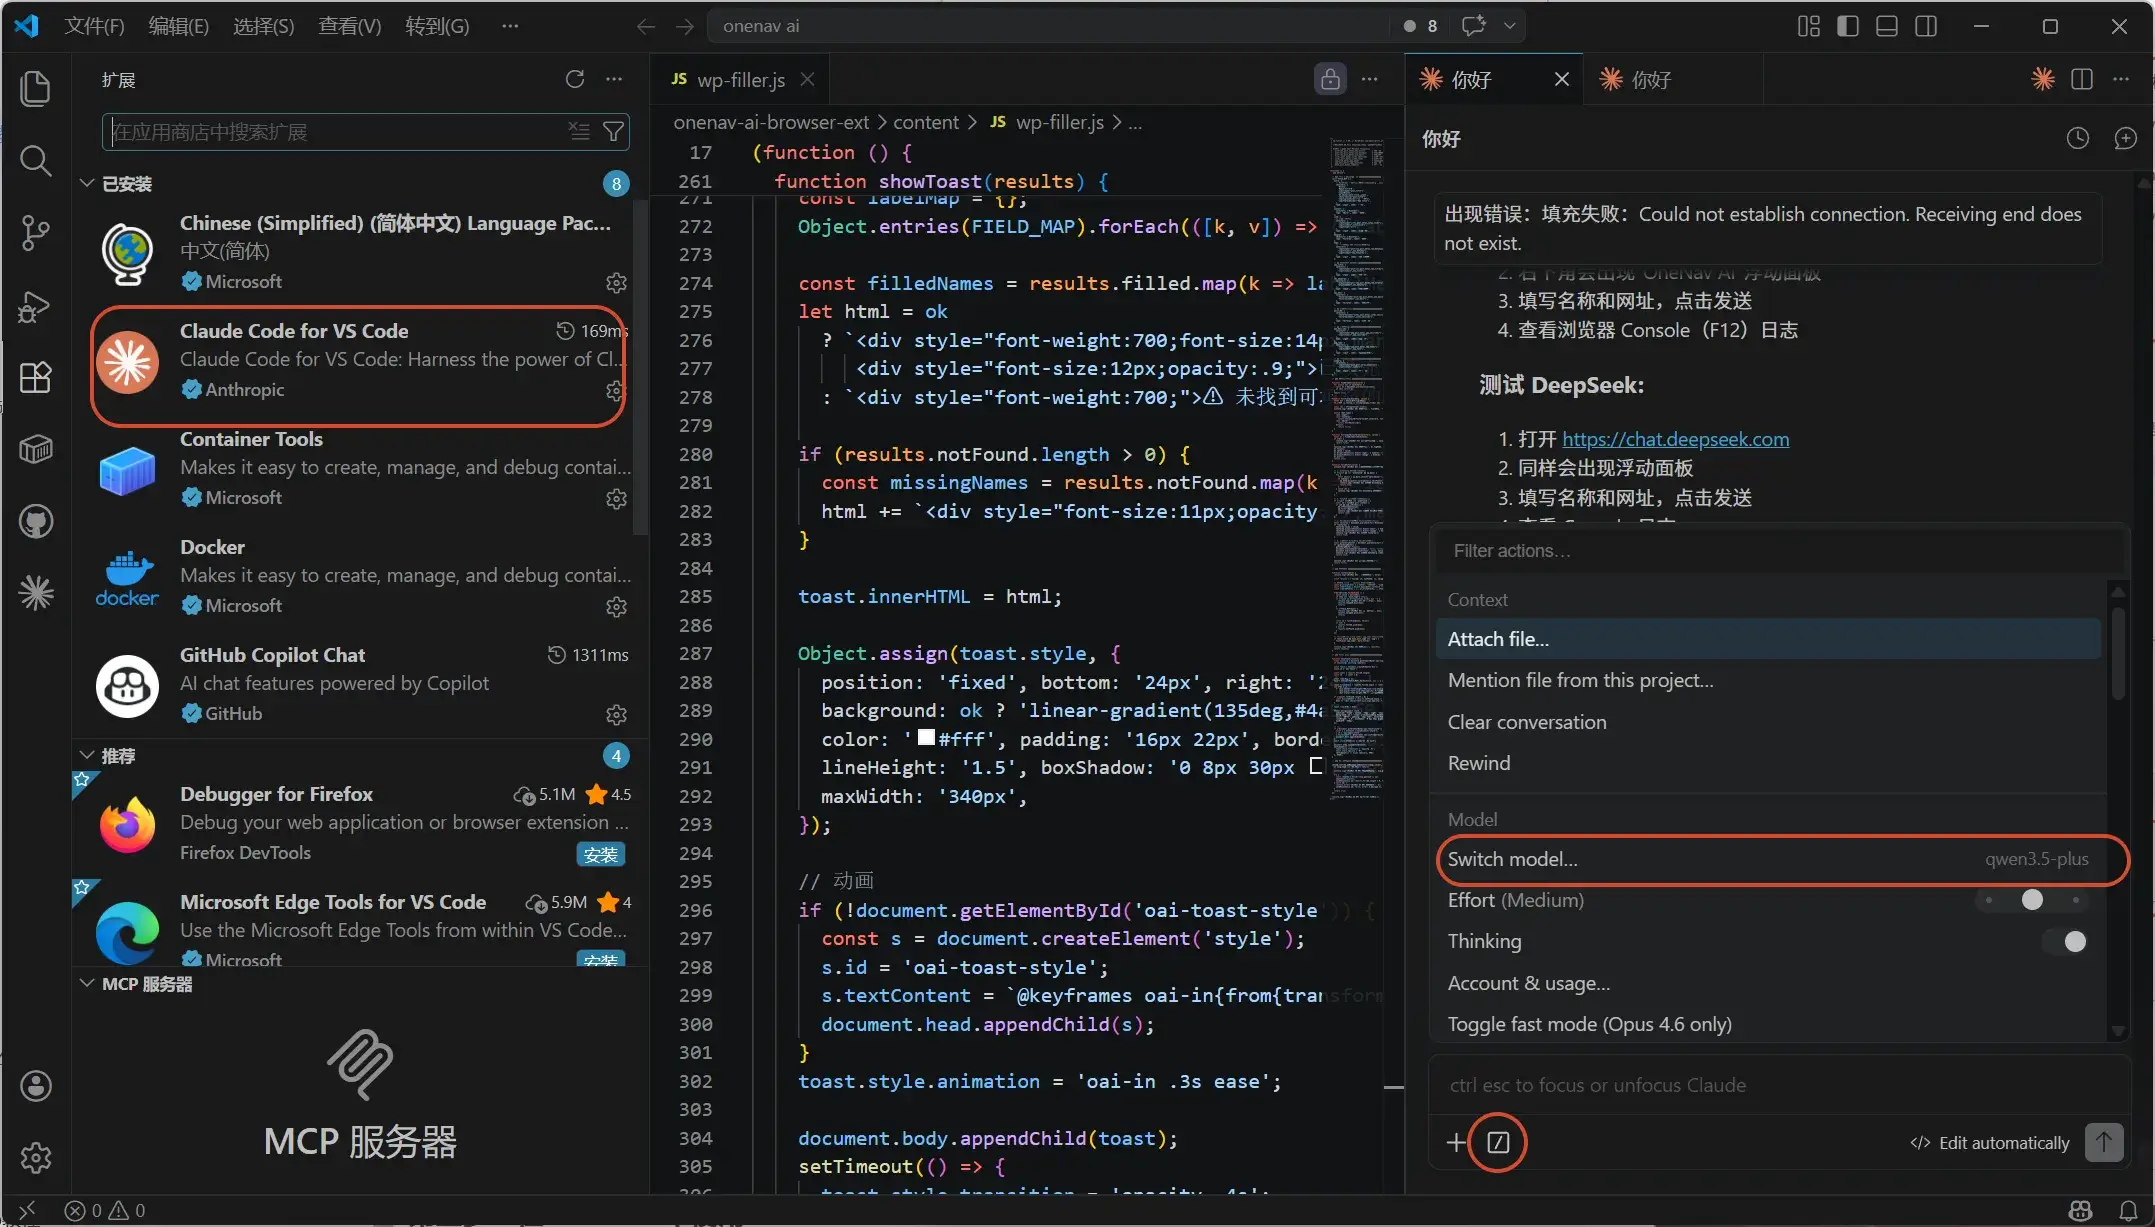The height and width of the screenshot is (1227, 2155).
Task: Open Run and Debug view
Action: click(36, 306)
